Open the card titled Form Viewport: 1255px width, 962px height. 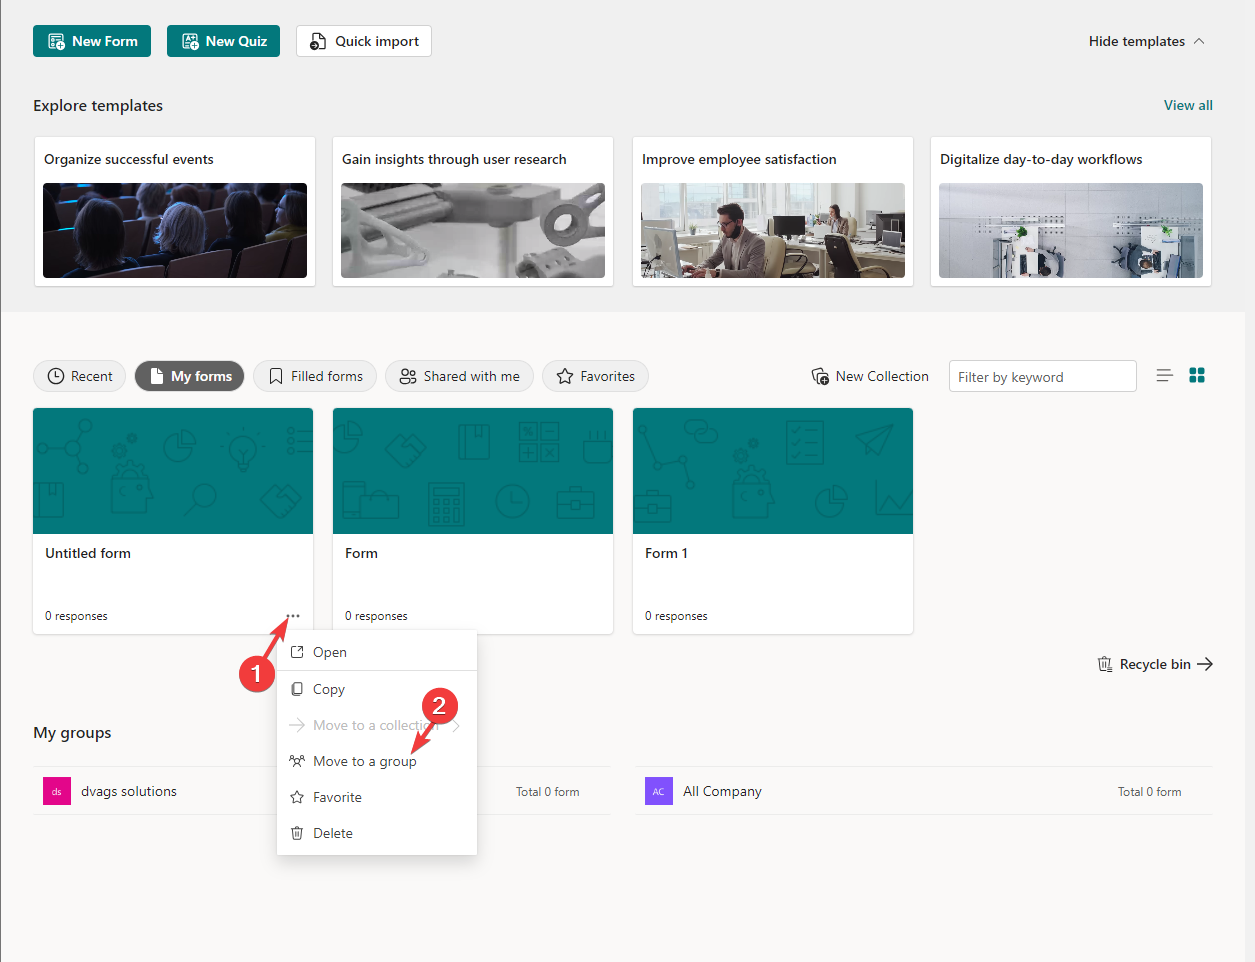coord(473,521)
